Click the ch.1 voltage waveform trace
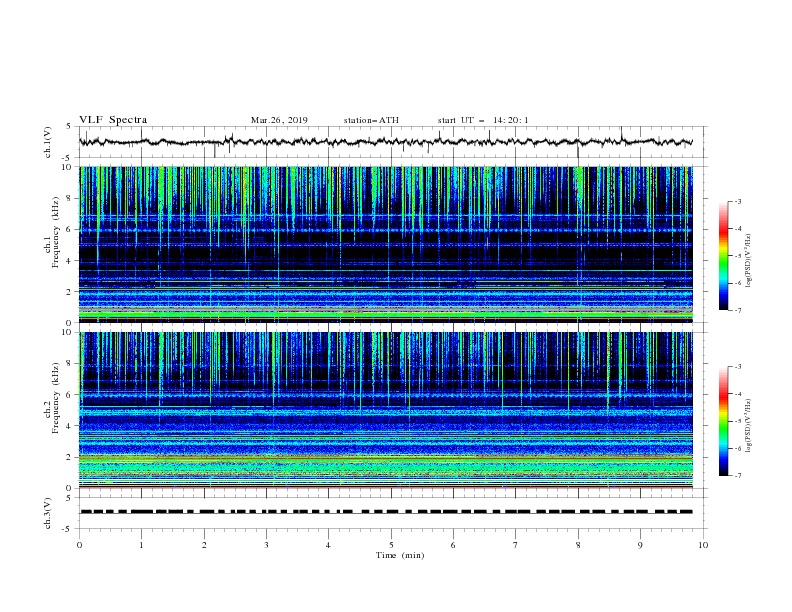 pos(386,142)
